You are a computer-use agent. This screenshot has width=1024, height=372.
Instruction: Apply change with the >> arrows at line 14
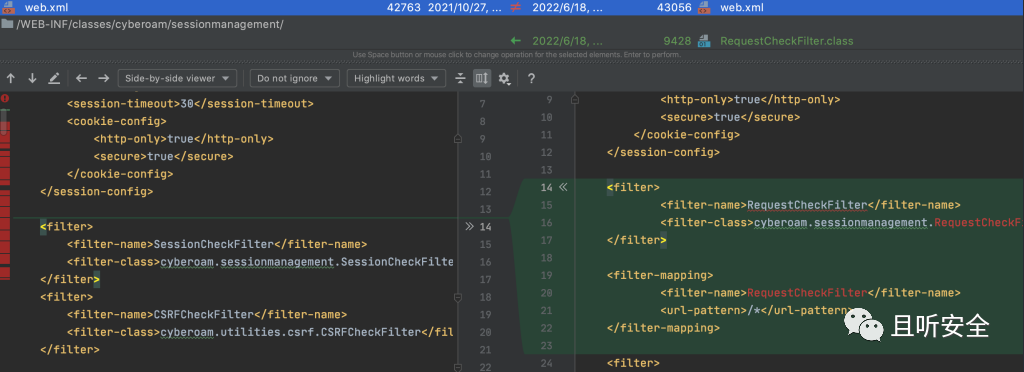point(469,226)
